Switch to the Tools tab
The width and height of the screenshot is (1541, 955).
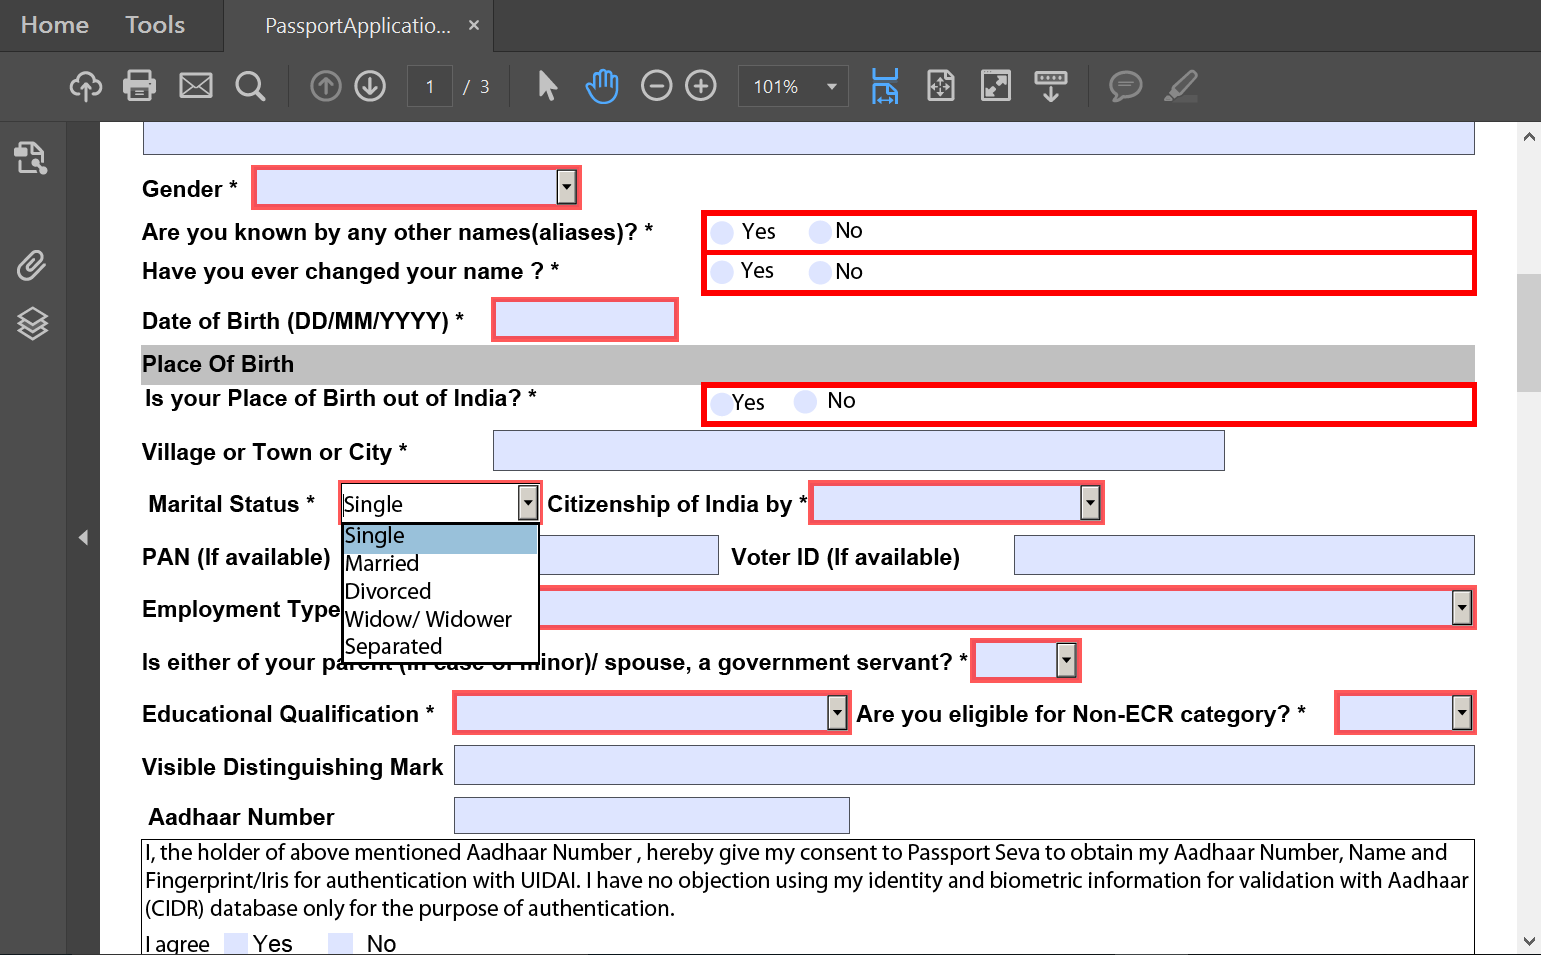(155, 25)
